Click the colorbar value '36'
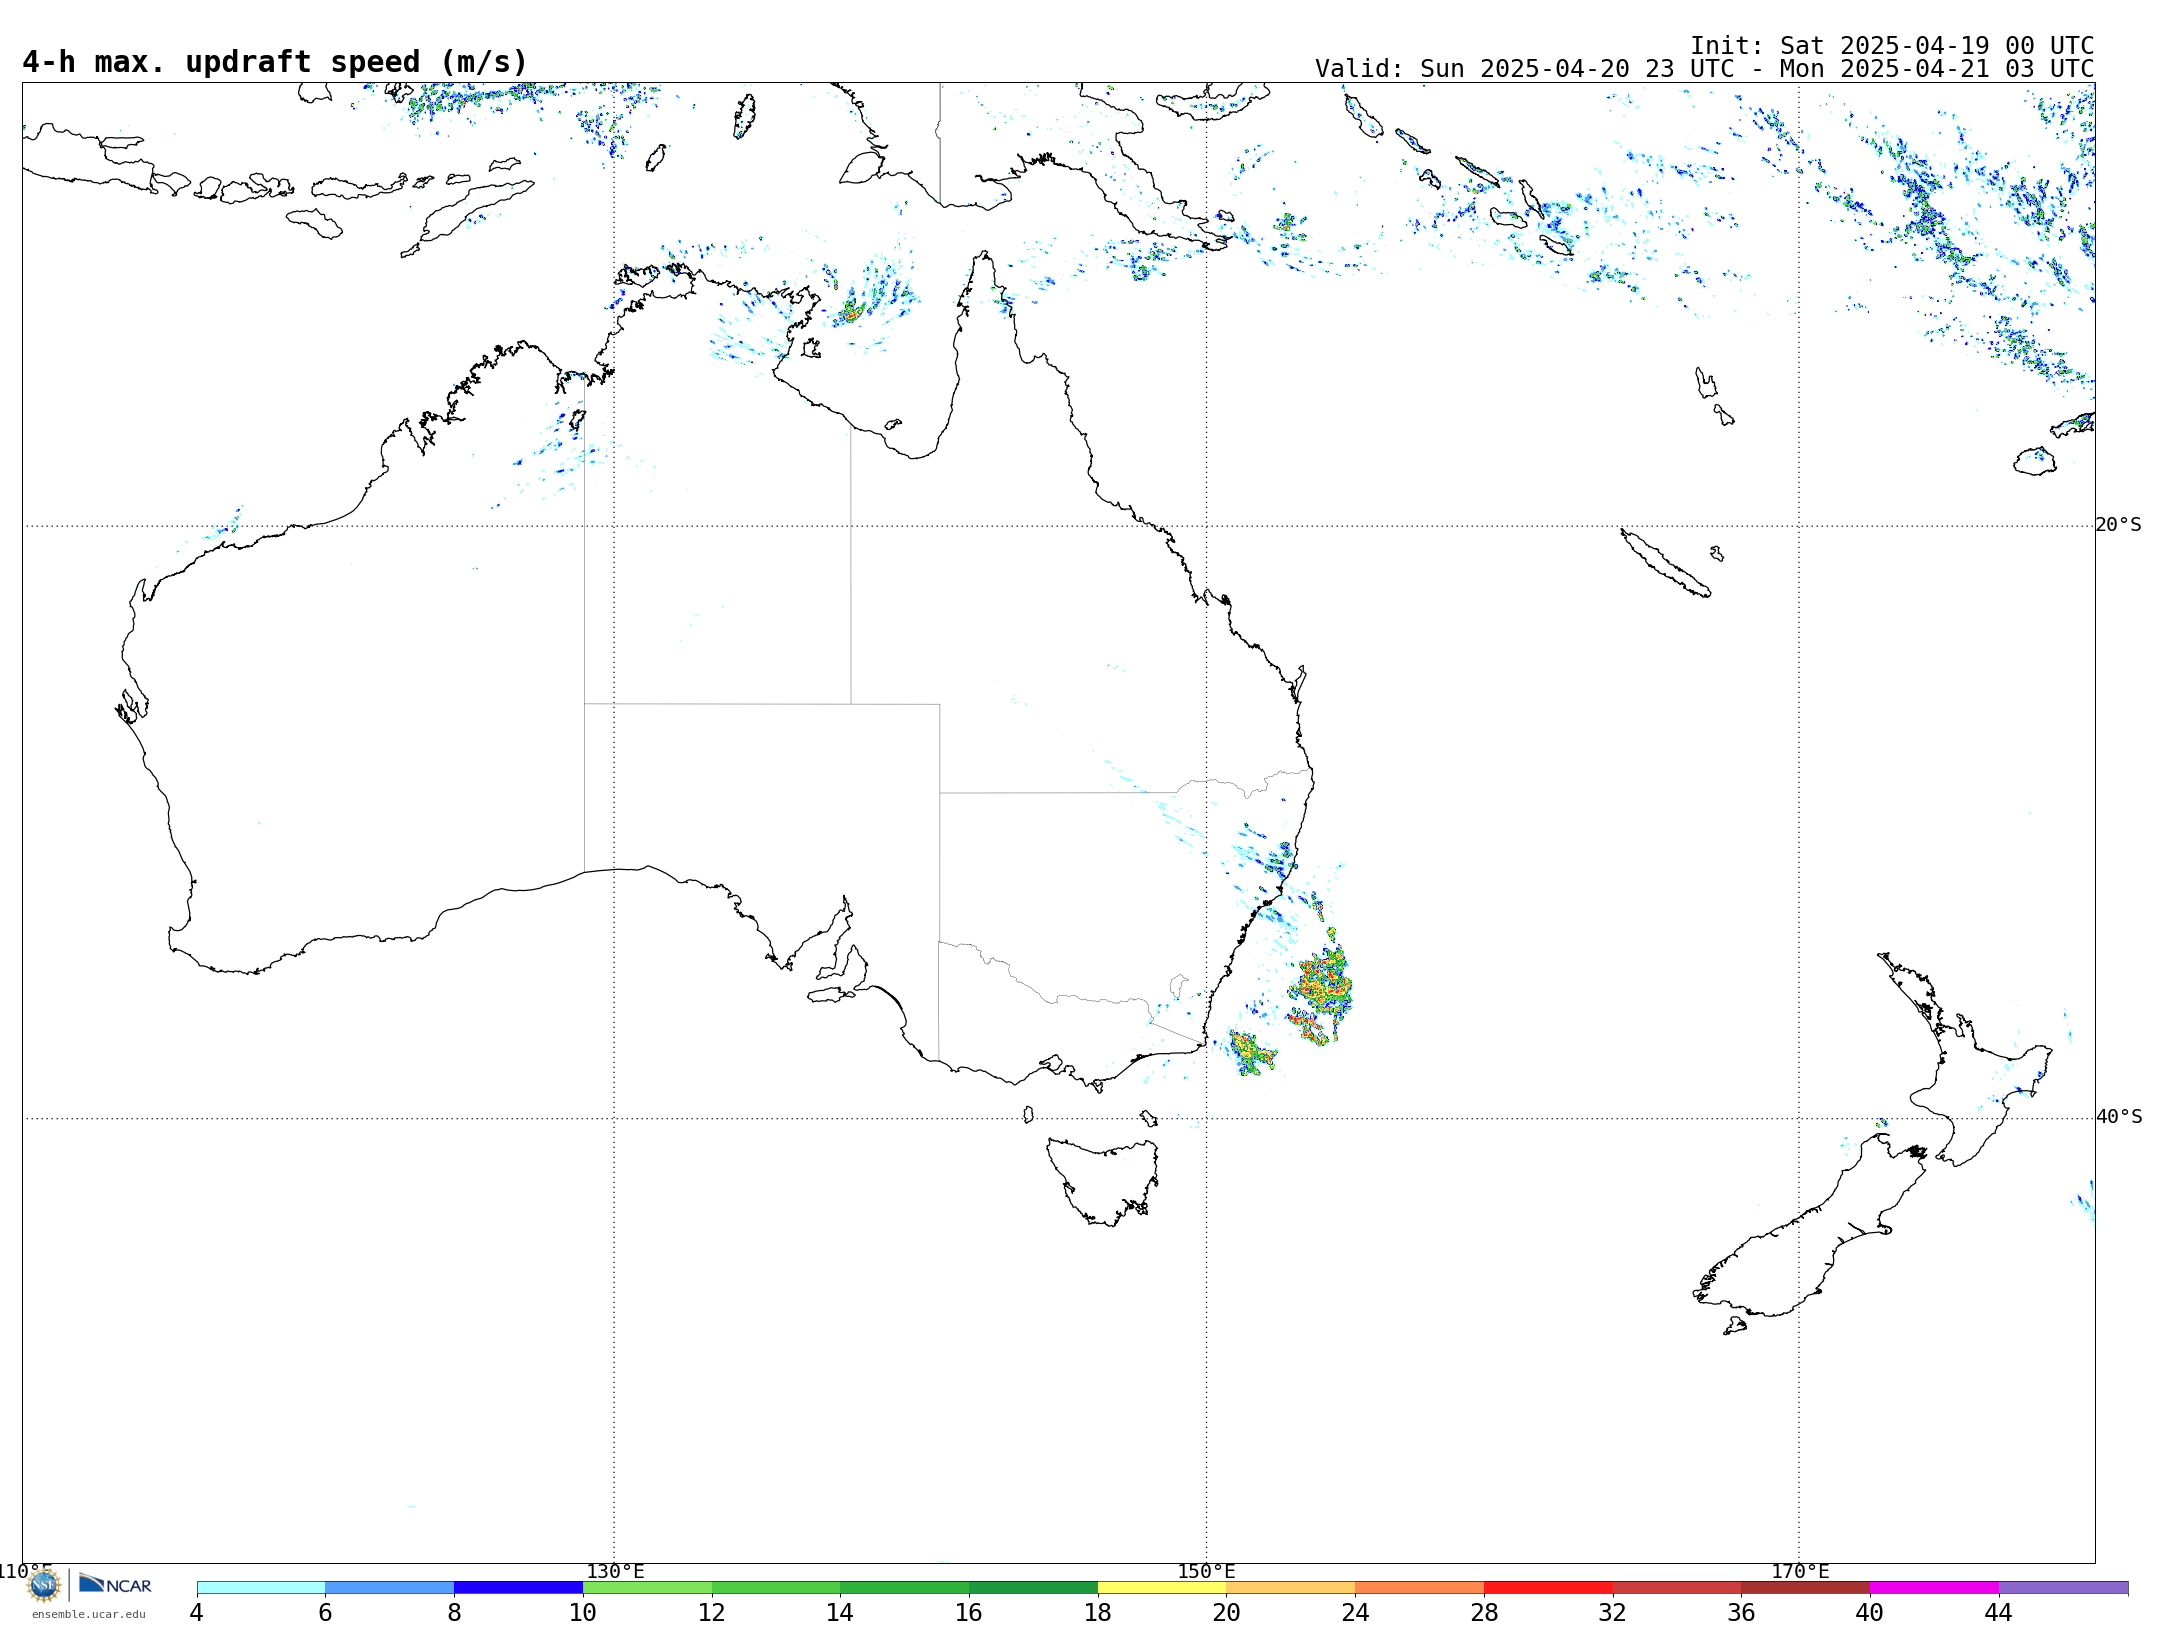Screen dimensions: 2160x1626 coord(1741,1613)
